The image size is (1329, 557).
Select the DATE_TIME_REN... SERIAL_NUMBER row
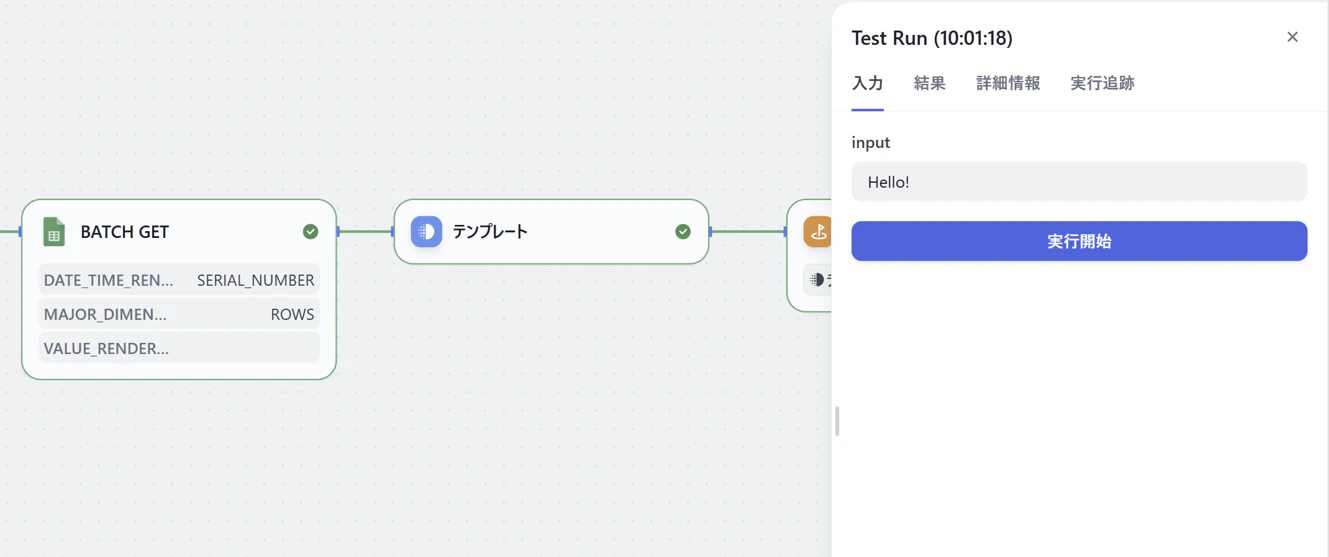(179, 280)
